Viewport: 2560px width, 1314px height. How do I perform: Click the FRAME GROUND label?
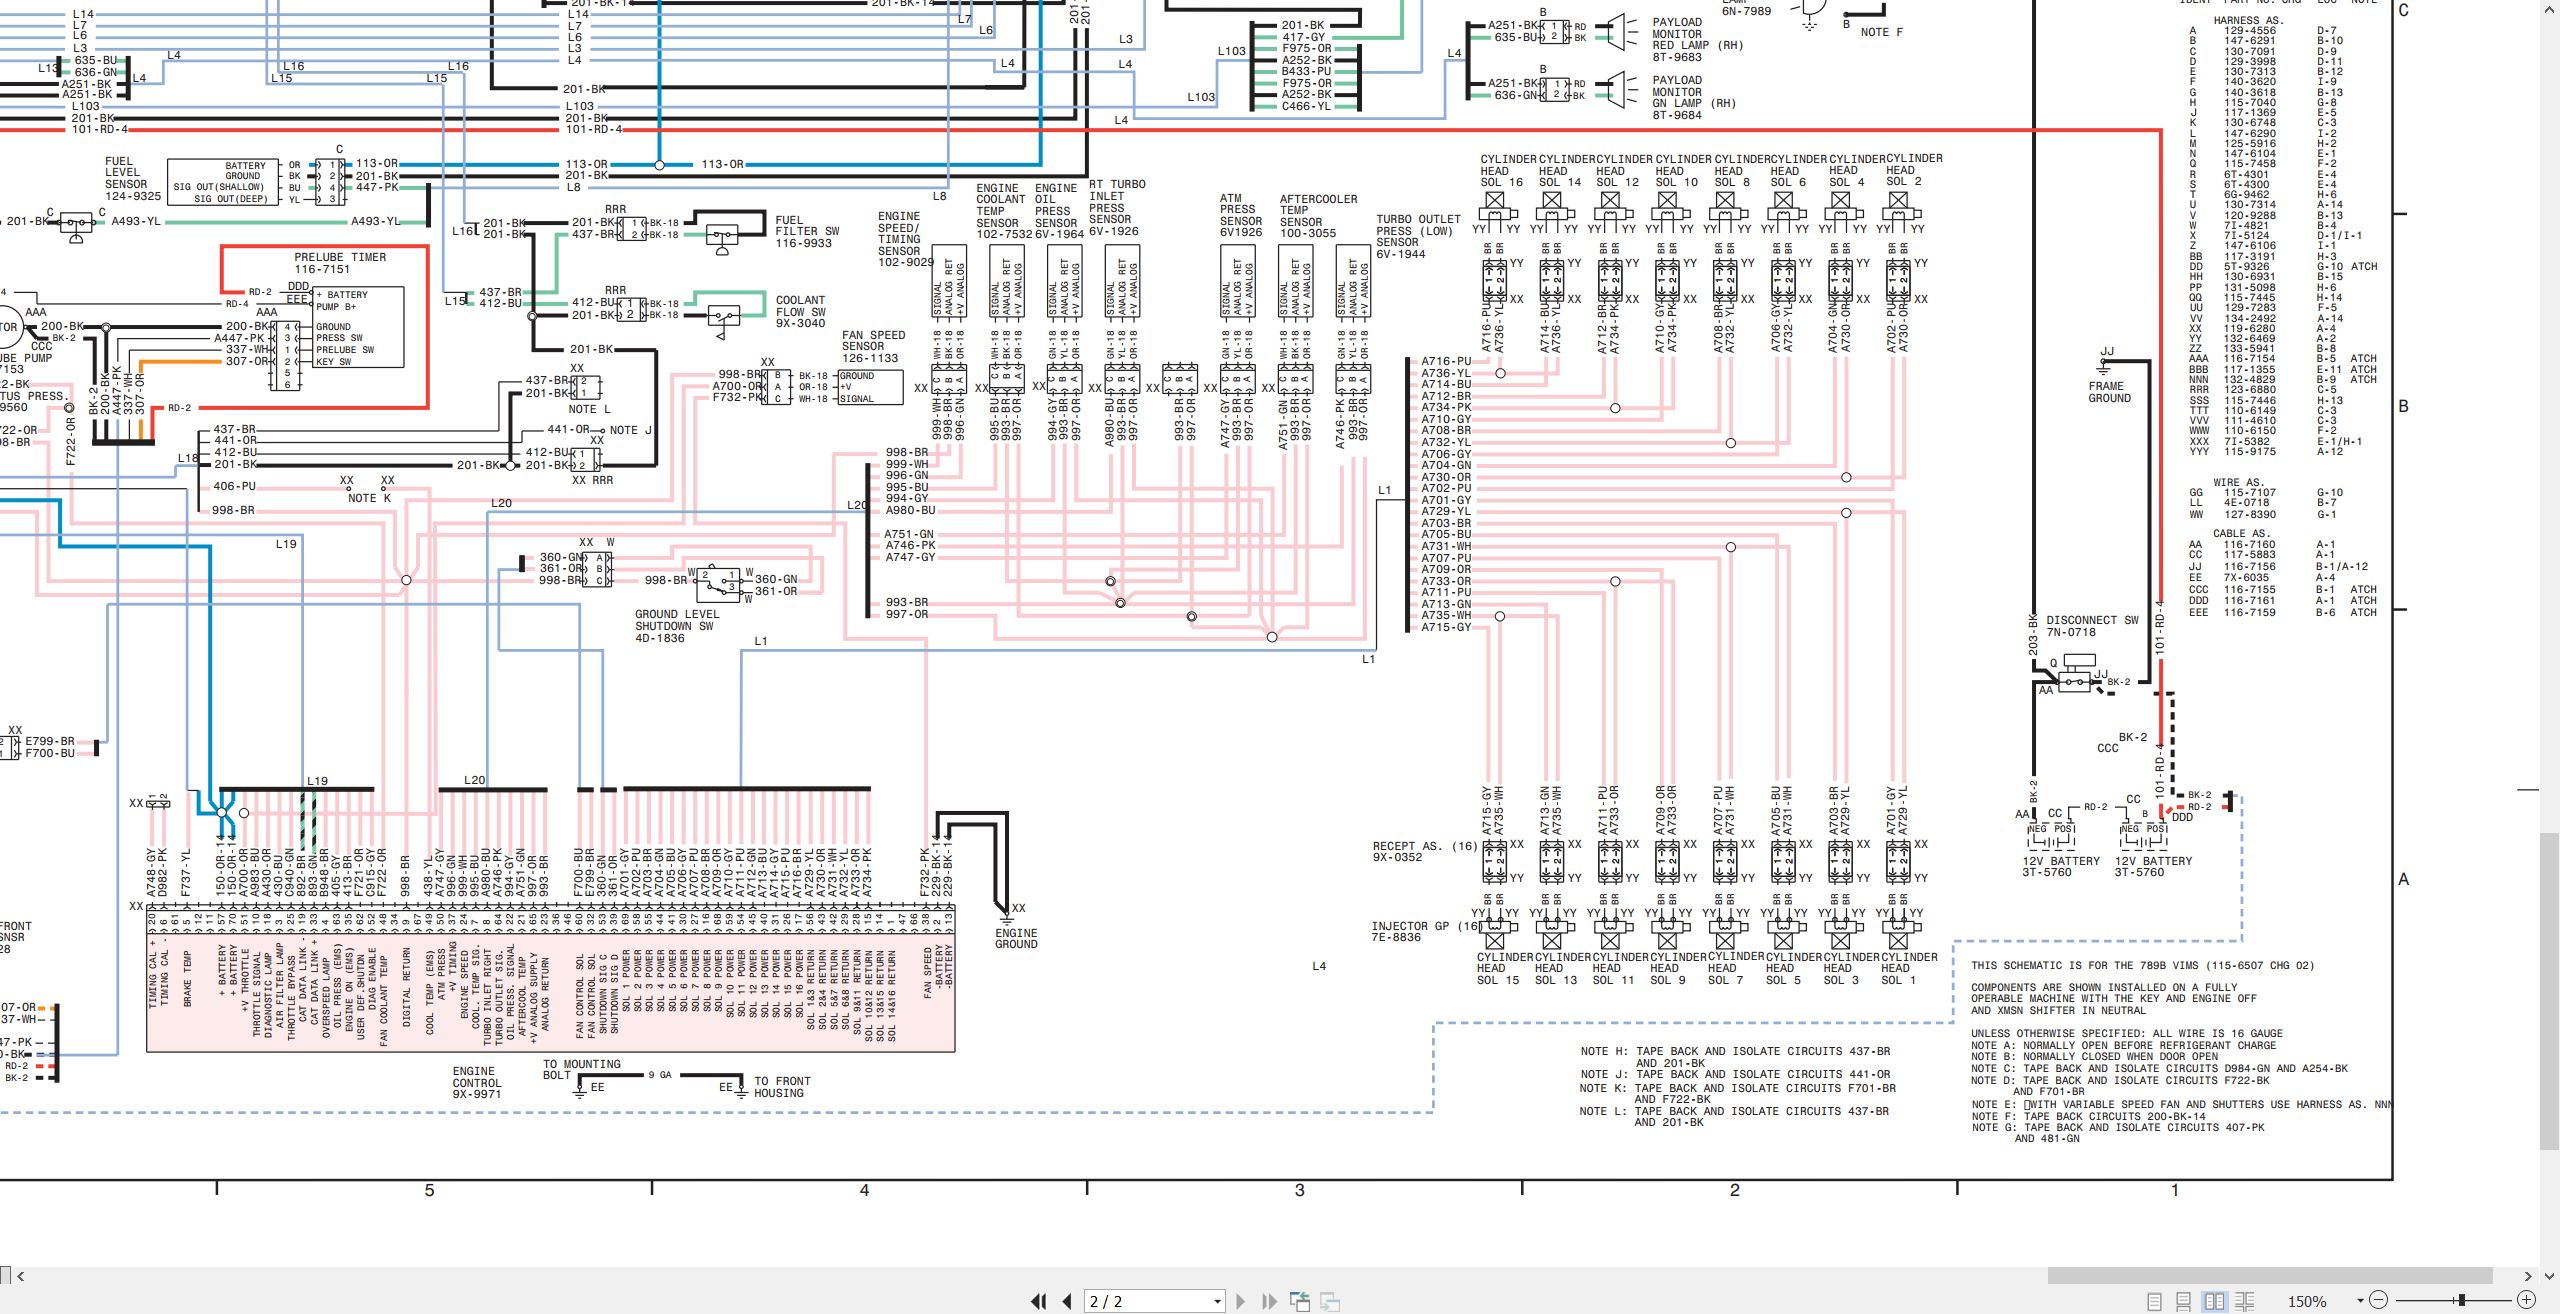(2109, 392)
